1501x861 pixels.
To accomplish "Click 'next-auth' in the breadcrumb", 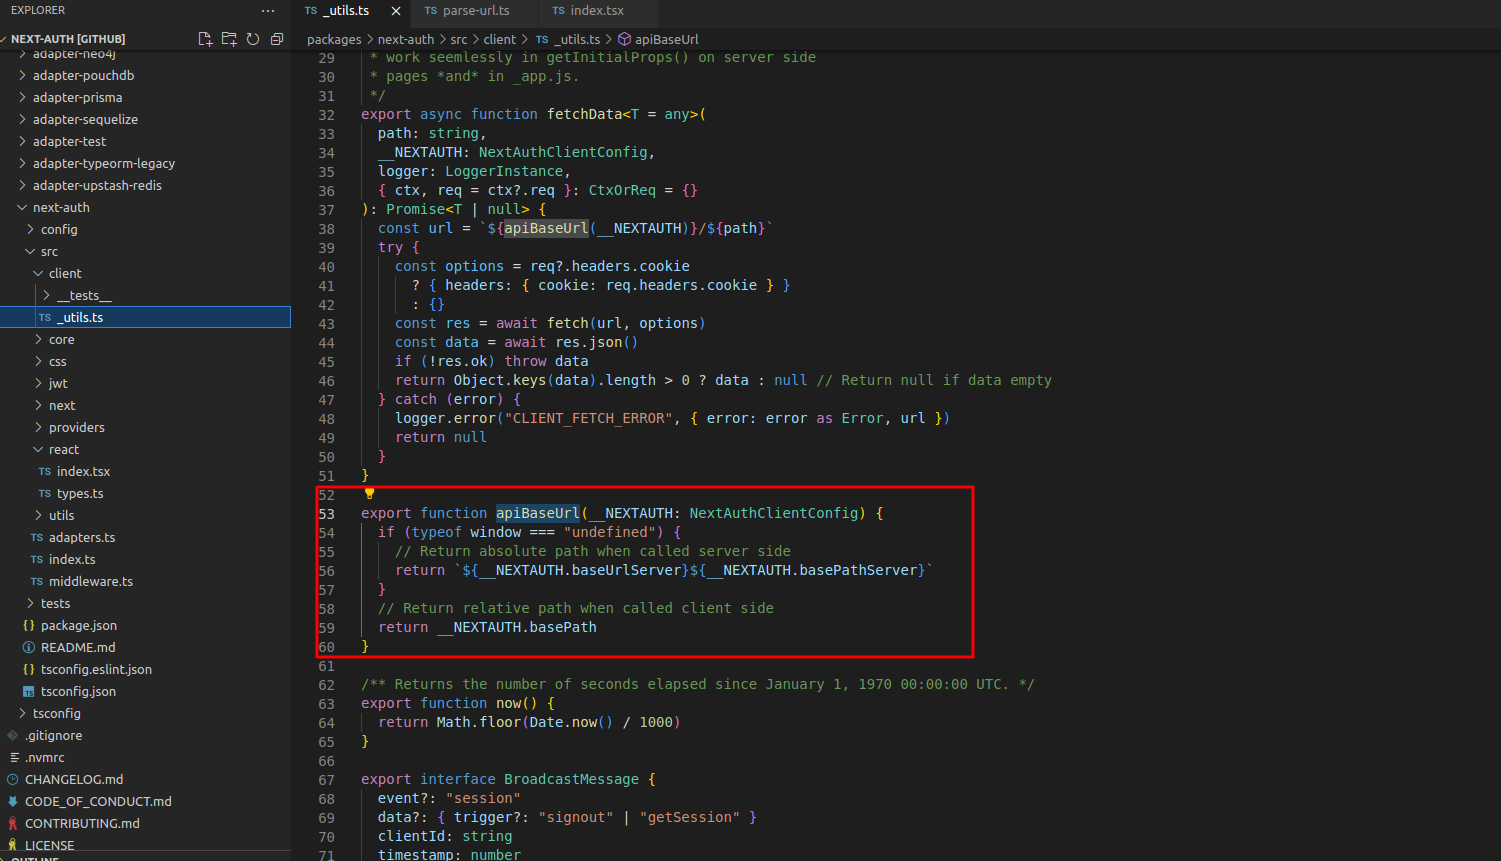I will click(406, 40).
